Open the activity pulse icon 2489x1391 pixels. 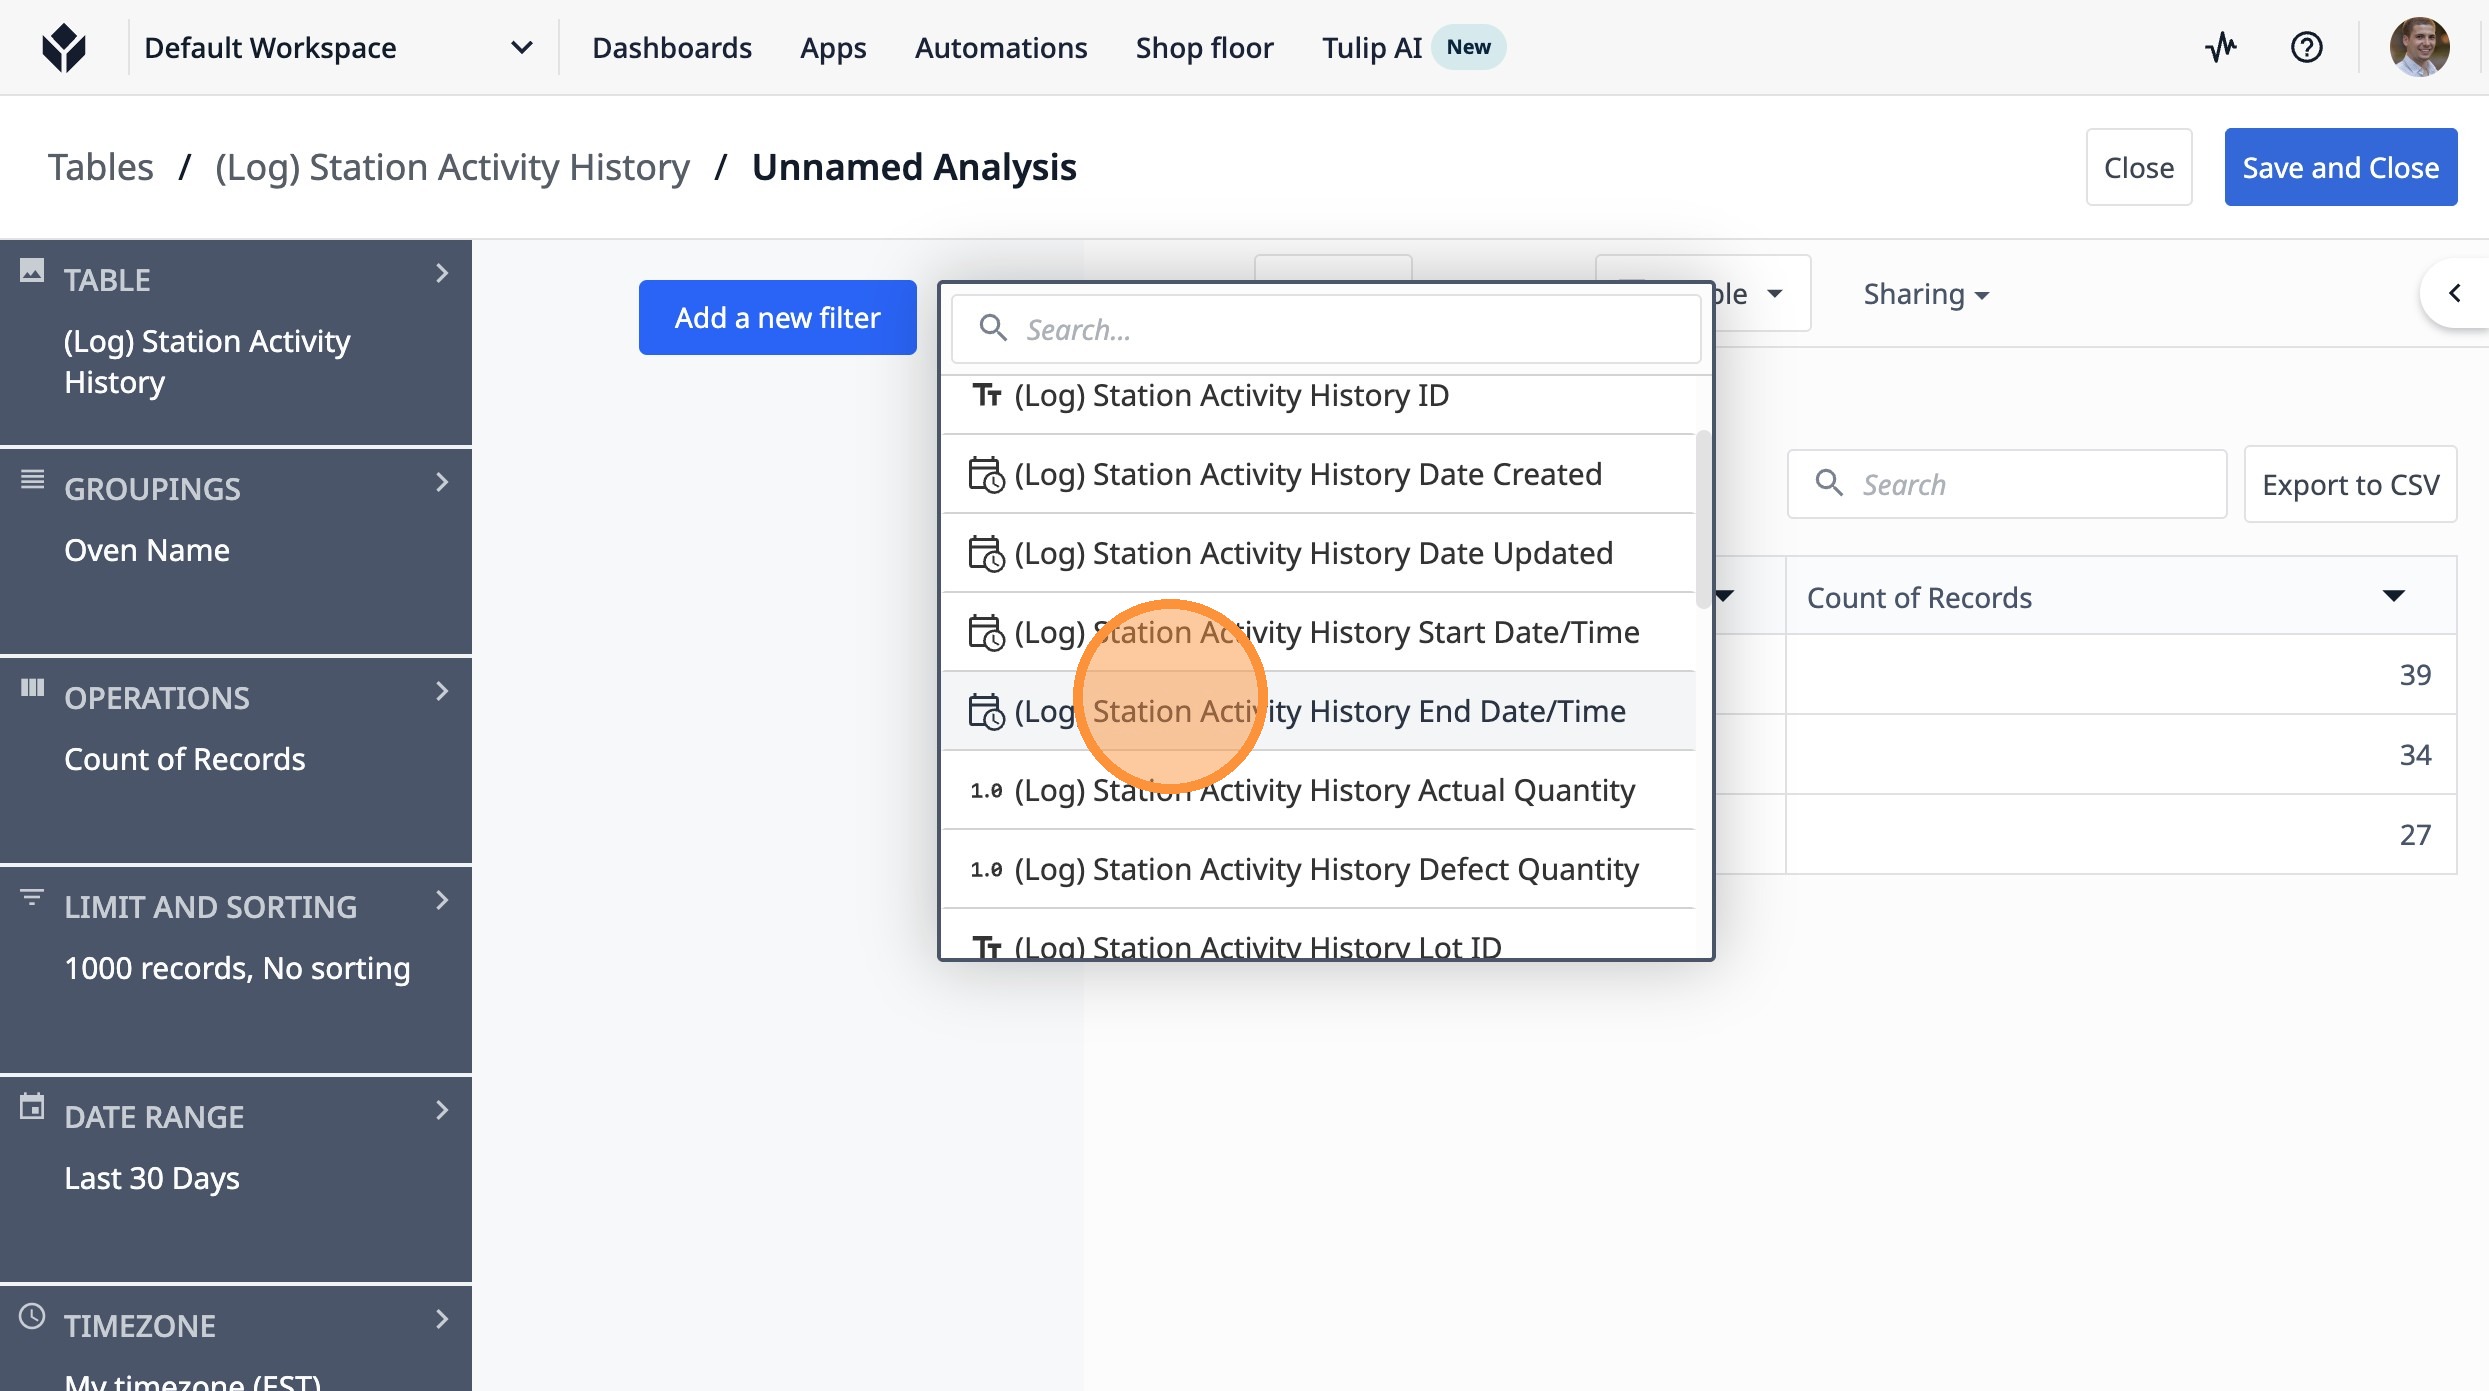pos(2220,47)
